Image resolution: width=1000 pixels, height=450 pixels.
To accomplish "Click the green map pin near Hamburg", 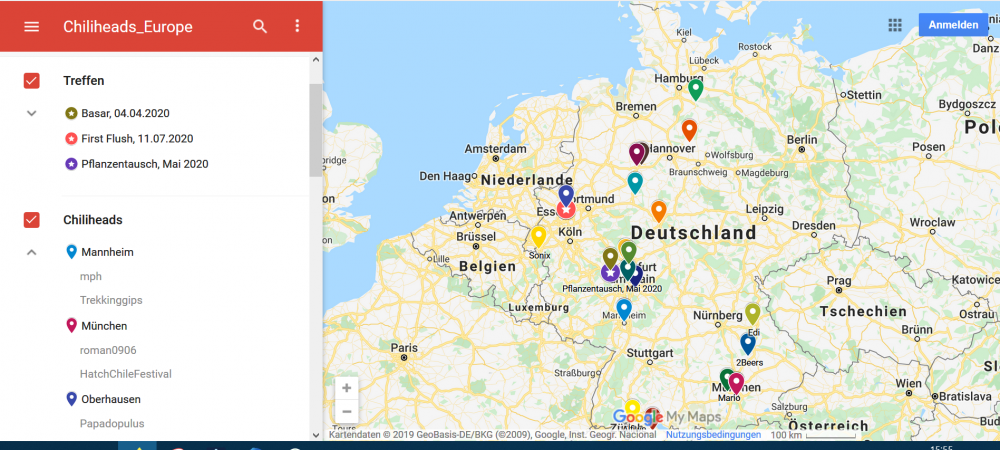I will click(696, 89).
